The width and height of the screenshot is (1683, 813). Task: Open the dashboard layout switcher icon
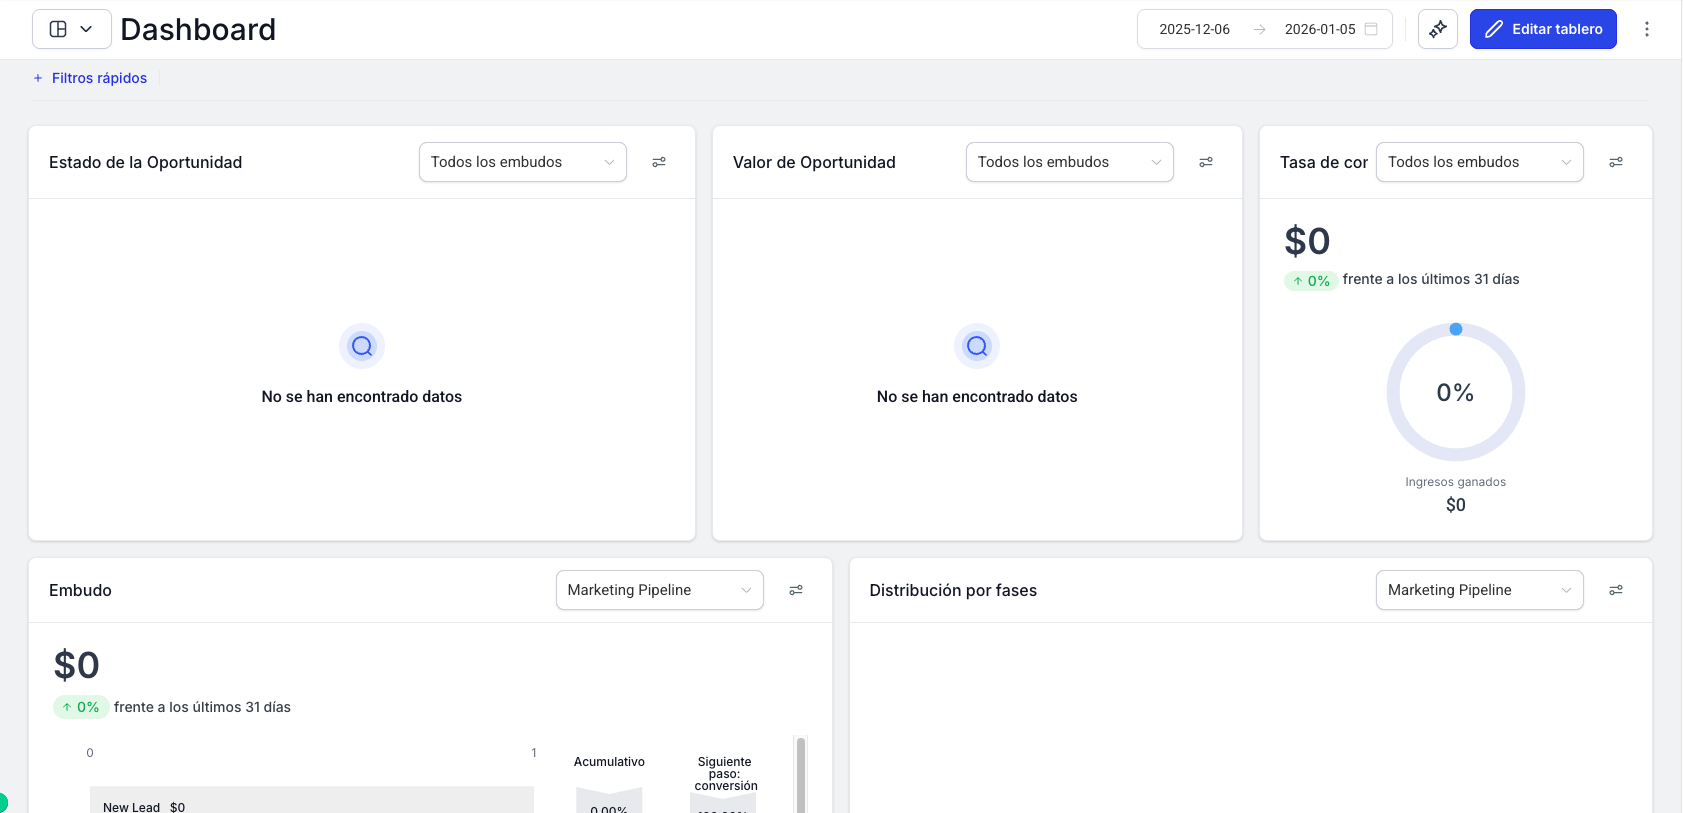[71, 29]
